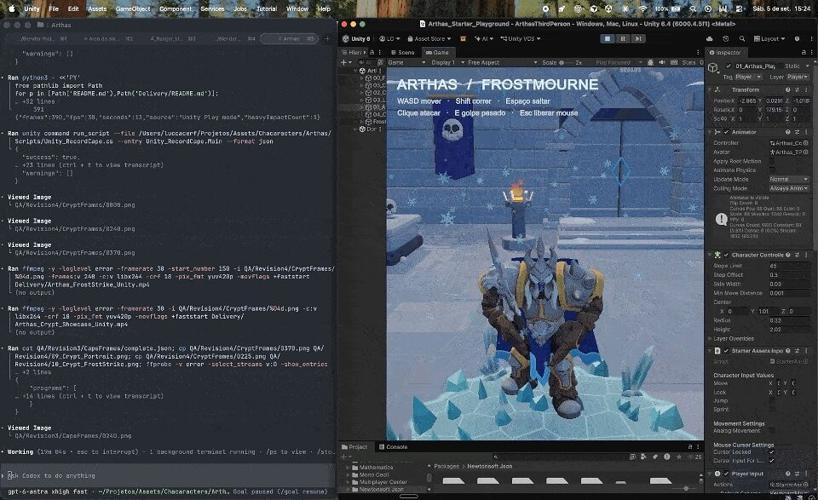
Task: Open the Free Aspect dropdown
Action: [502, 62]
